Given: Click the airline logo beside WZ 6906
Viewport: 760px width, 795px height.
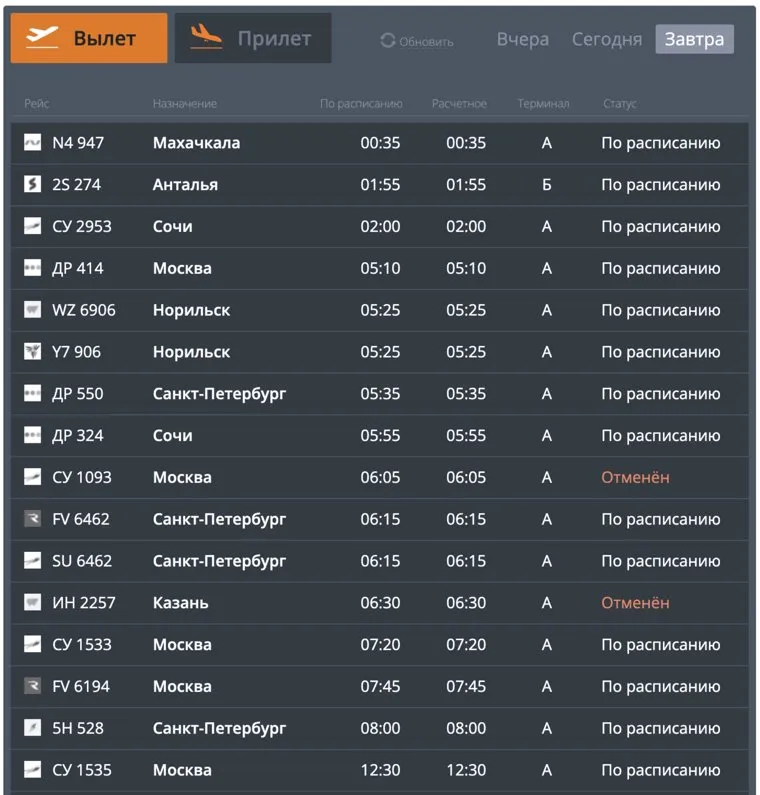Looking at the screenshot, I should tap(32, 310).
